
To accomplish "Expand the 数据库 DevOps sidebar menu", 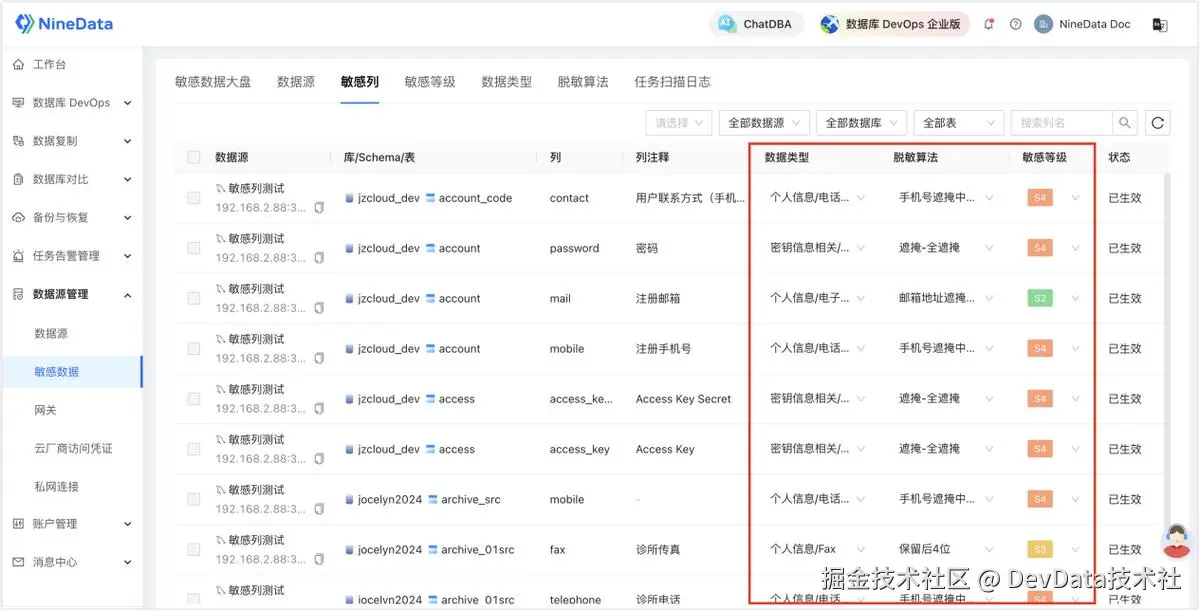I will pyautogui.click(x=71, y=103).
